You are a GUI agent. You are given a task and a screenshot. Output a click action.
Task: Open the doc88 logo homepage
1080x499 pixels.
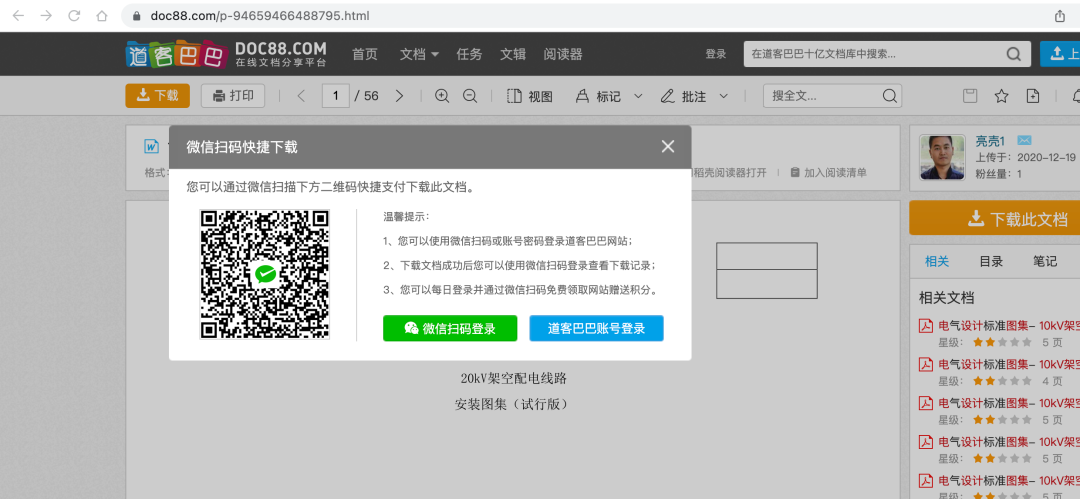[226, 54]
